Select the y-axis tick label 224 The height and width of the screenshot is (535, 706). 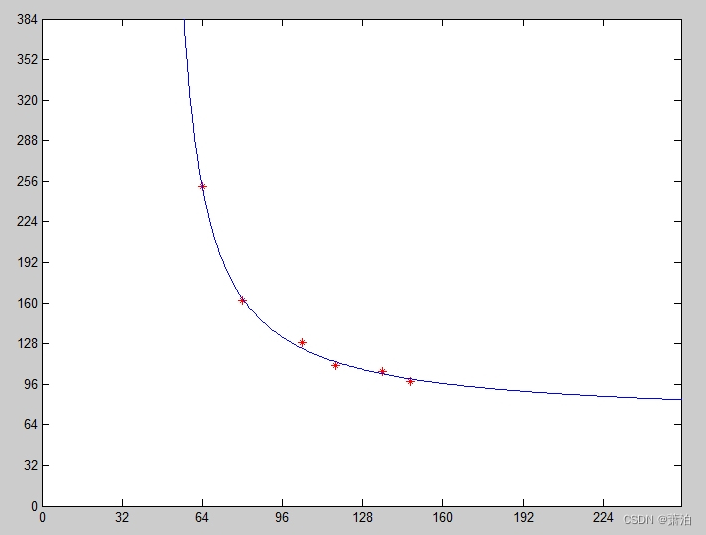pyautogui.click(x=27, y=222)
